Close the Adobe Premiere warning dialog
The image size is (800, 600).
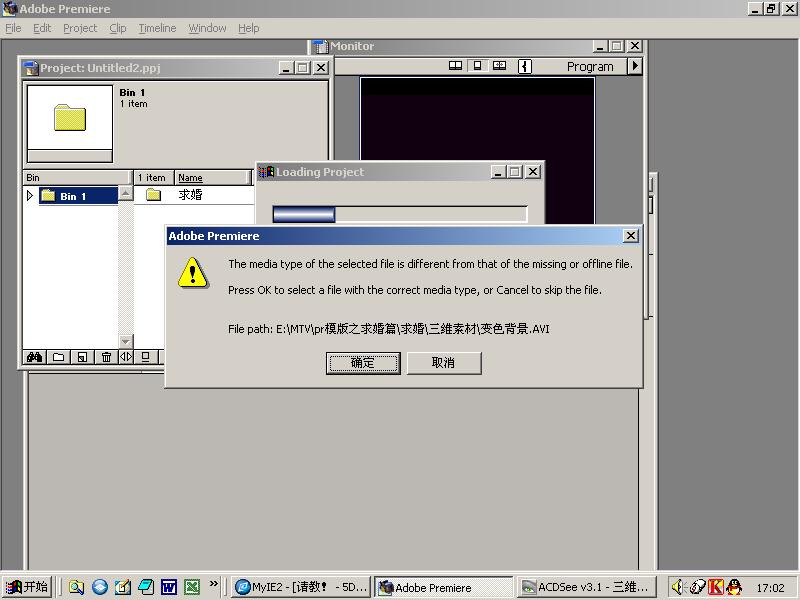point(631,236)
